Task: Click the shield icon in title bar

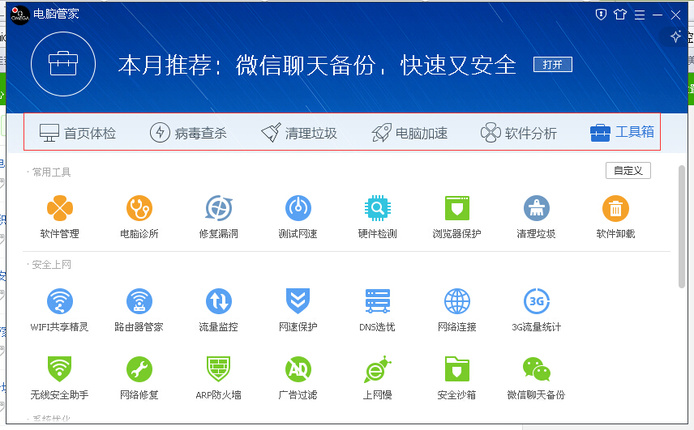Action: pos(601,15)
